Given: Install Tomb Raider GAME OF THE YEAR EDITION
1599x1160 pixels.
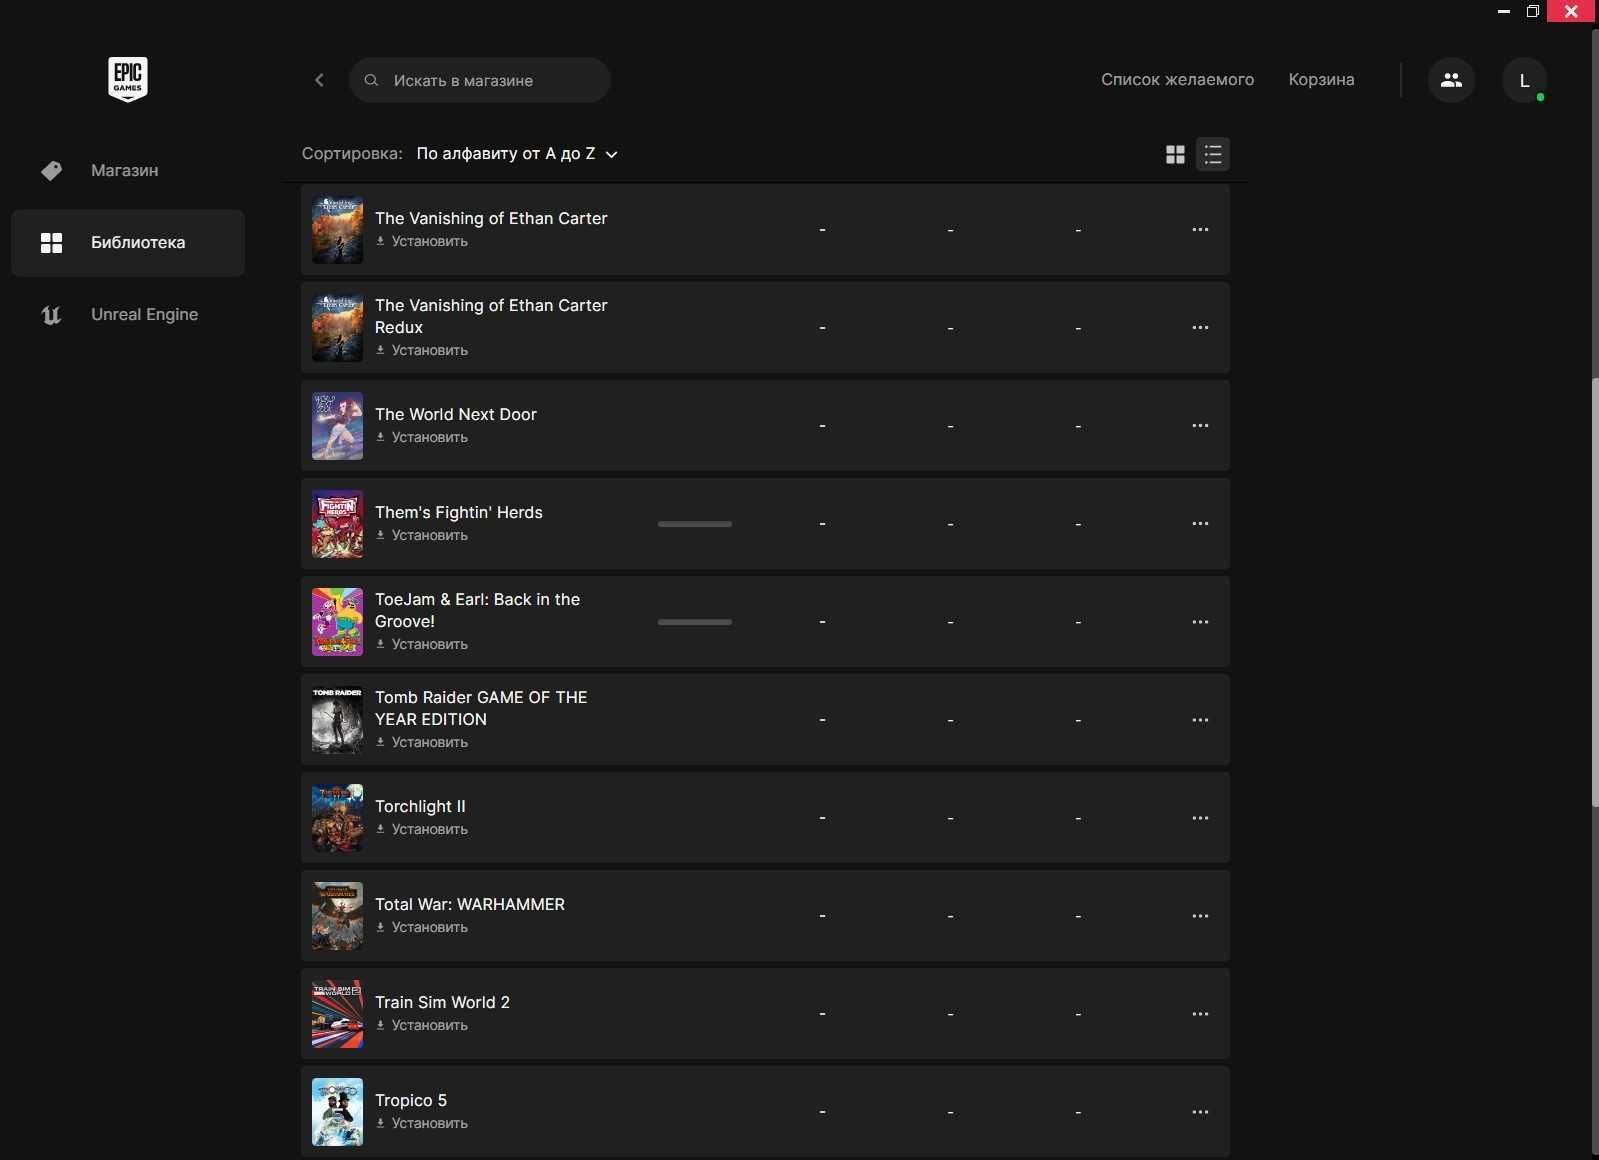Looking at the screenshot, I should pos(422,742).
